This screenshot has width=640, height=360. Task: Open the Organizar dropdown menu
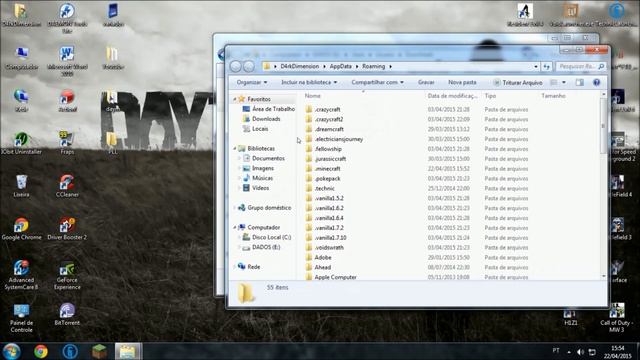click(251, 82)
